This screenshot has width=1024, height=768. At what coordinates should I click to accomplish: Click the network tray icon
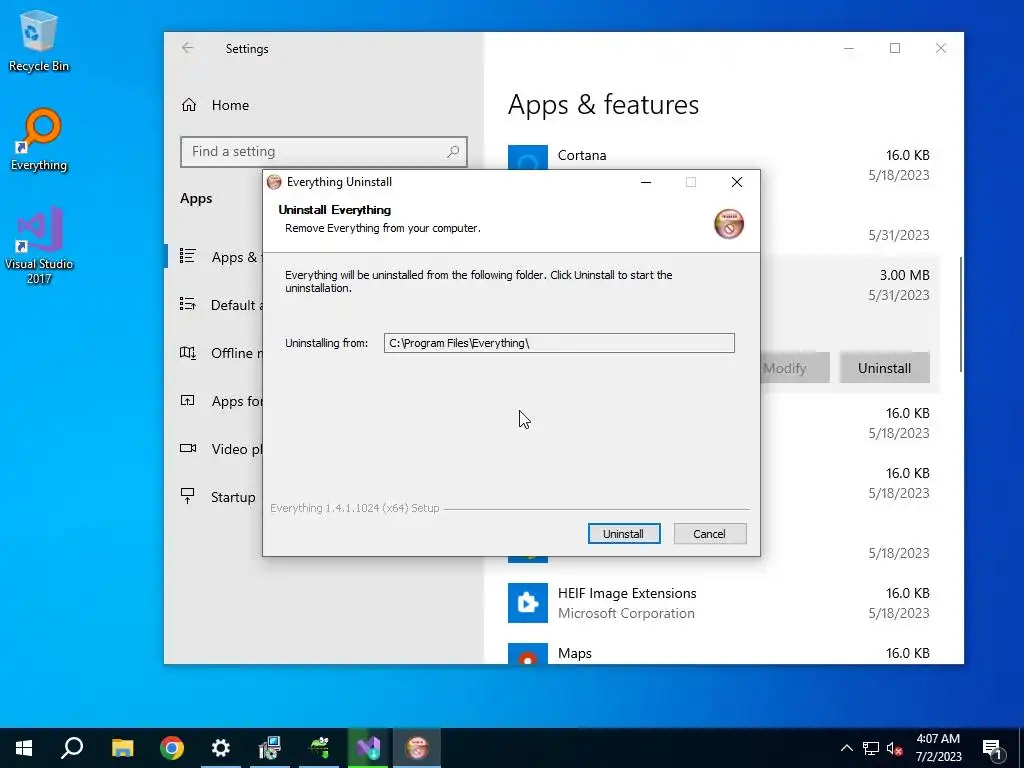871,748
